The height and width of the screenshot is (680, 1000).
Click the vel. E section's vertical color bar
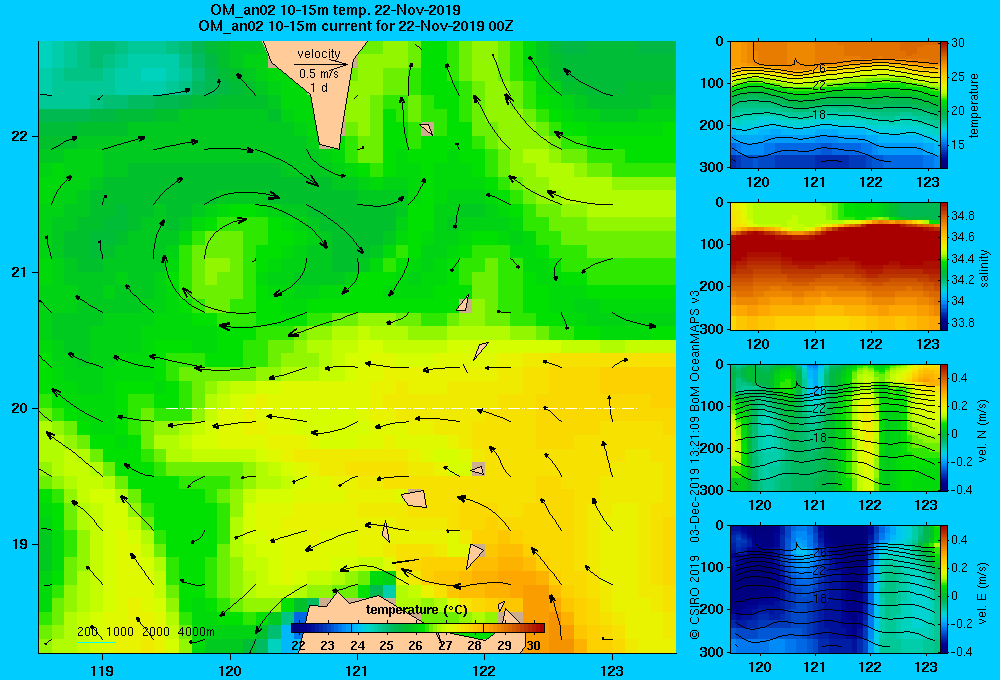(944, 589)
